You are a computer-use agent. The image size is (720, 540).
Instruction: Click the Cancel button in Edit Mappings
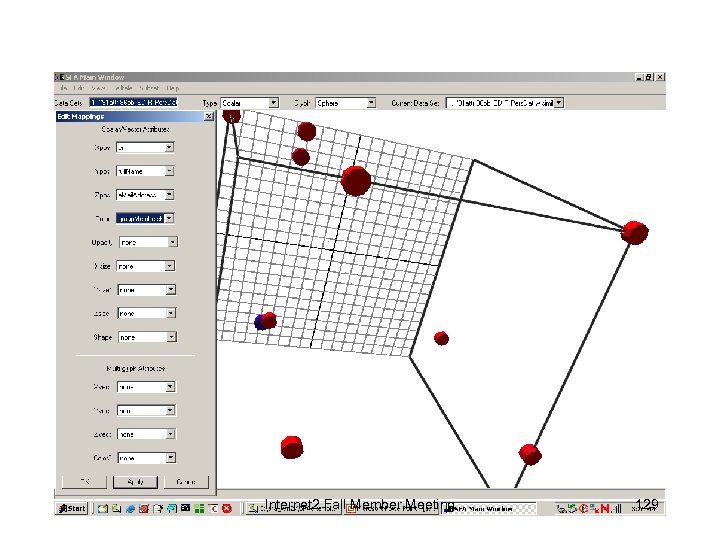[186, 482]
